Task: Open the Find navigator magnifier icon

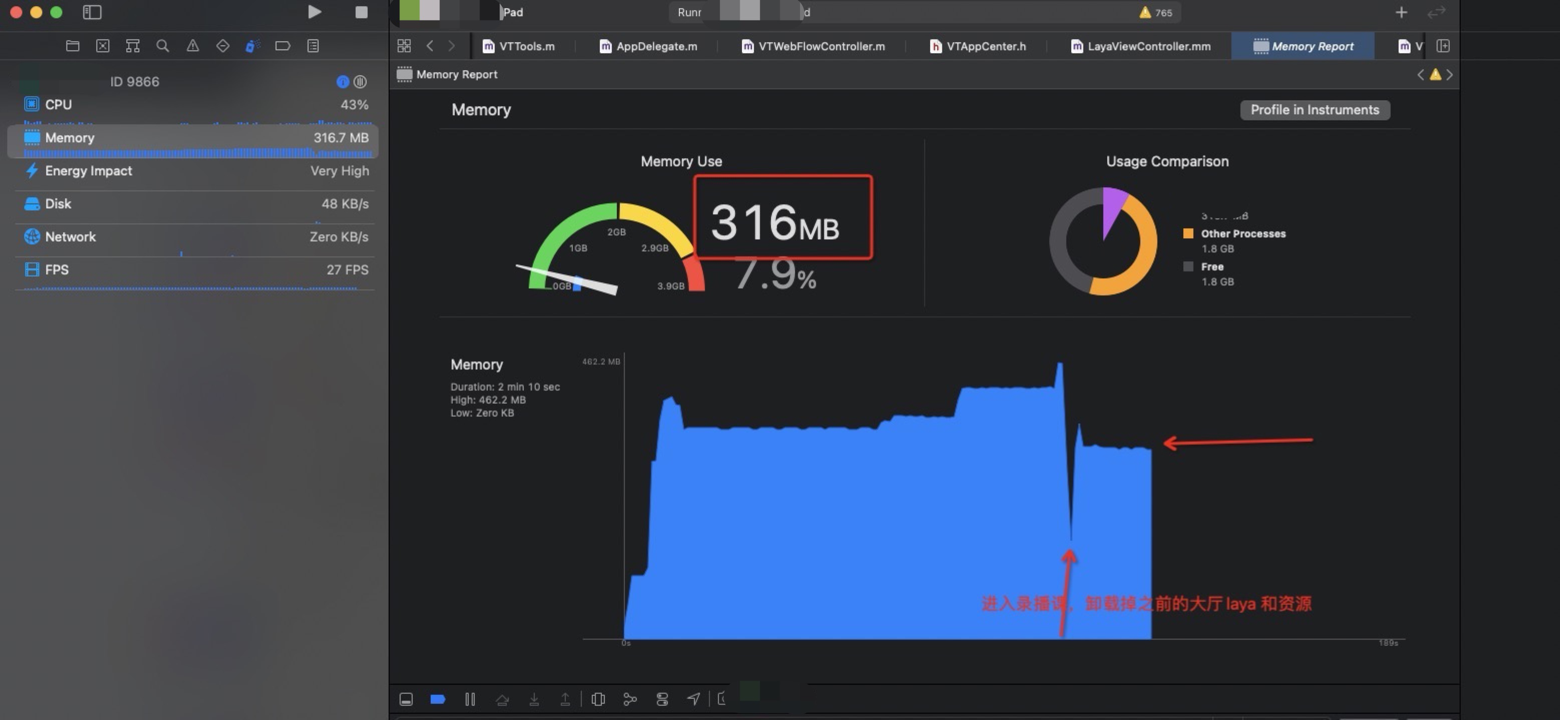Action: point(162,46)
